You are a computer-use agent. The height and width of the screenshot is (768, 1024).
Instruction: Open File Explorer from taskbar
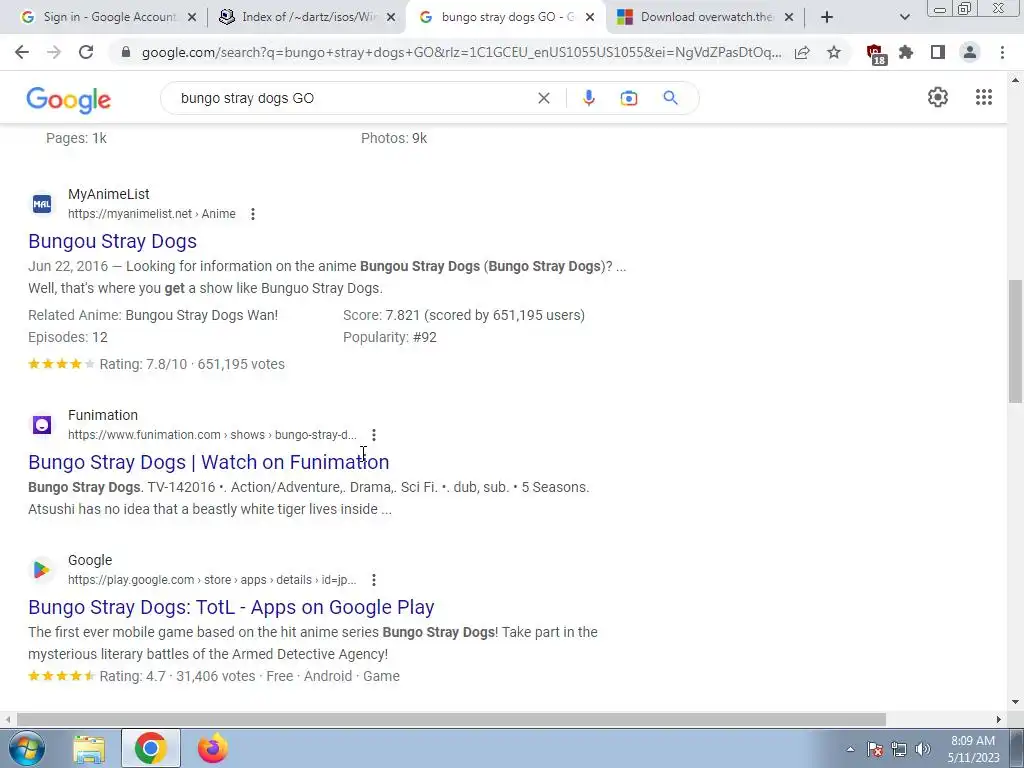point(89,748)
